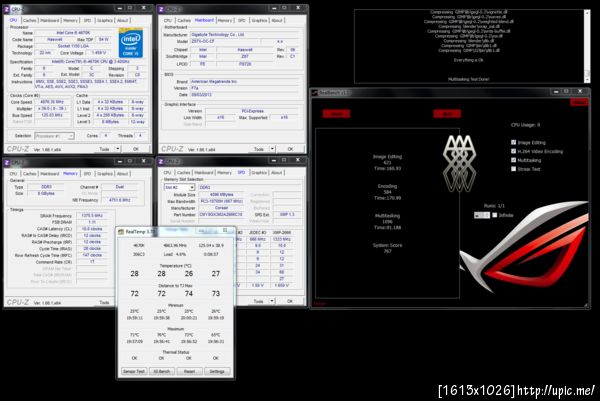Click the RealTemp title bar icon

coord(121,231)
